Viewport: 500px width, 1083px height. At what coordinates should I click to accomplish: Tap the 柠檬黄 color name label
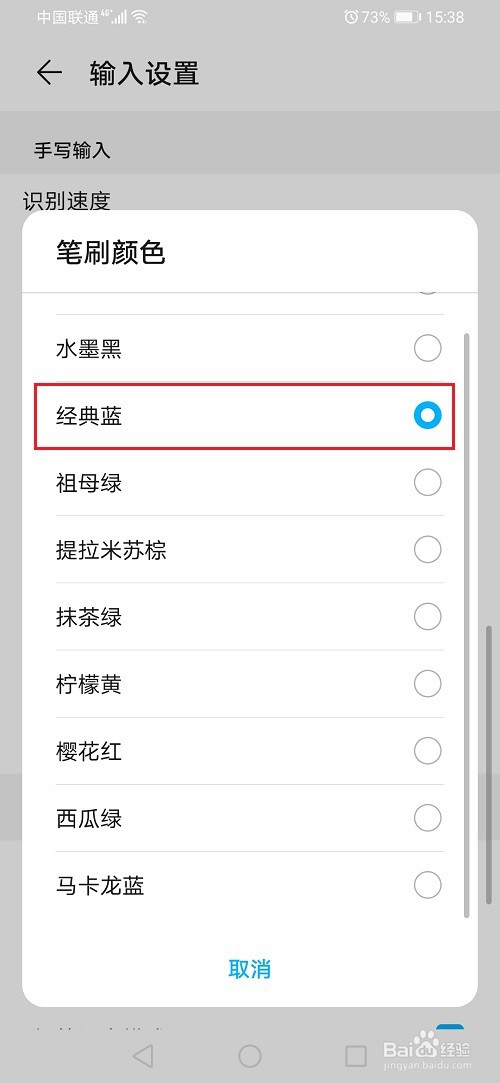tap(89, 684)
